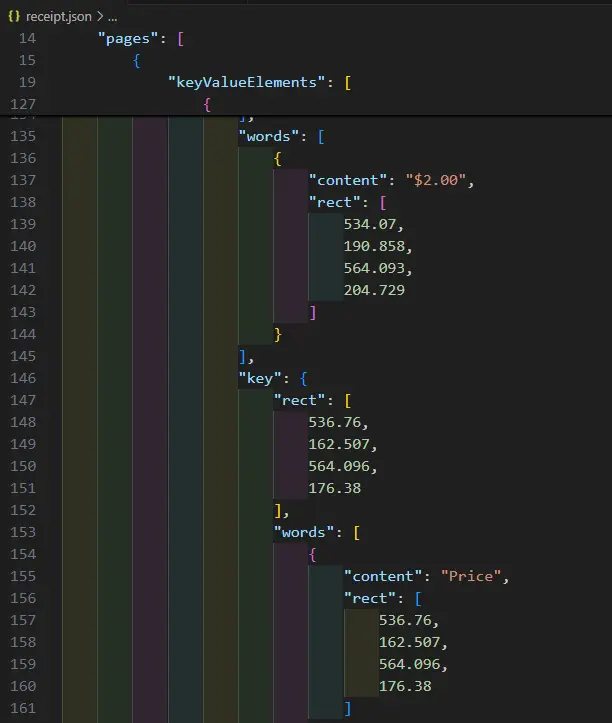Viewport: 612px width, 723px height.
Task: Click the "key" property on line 146
Action: click(x=260, y=379)
